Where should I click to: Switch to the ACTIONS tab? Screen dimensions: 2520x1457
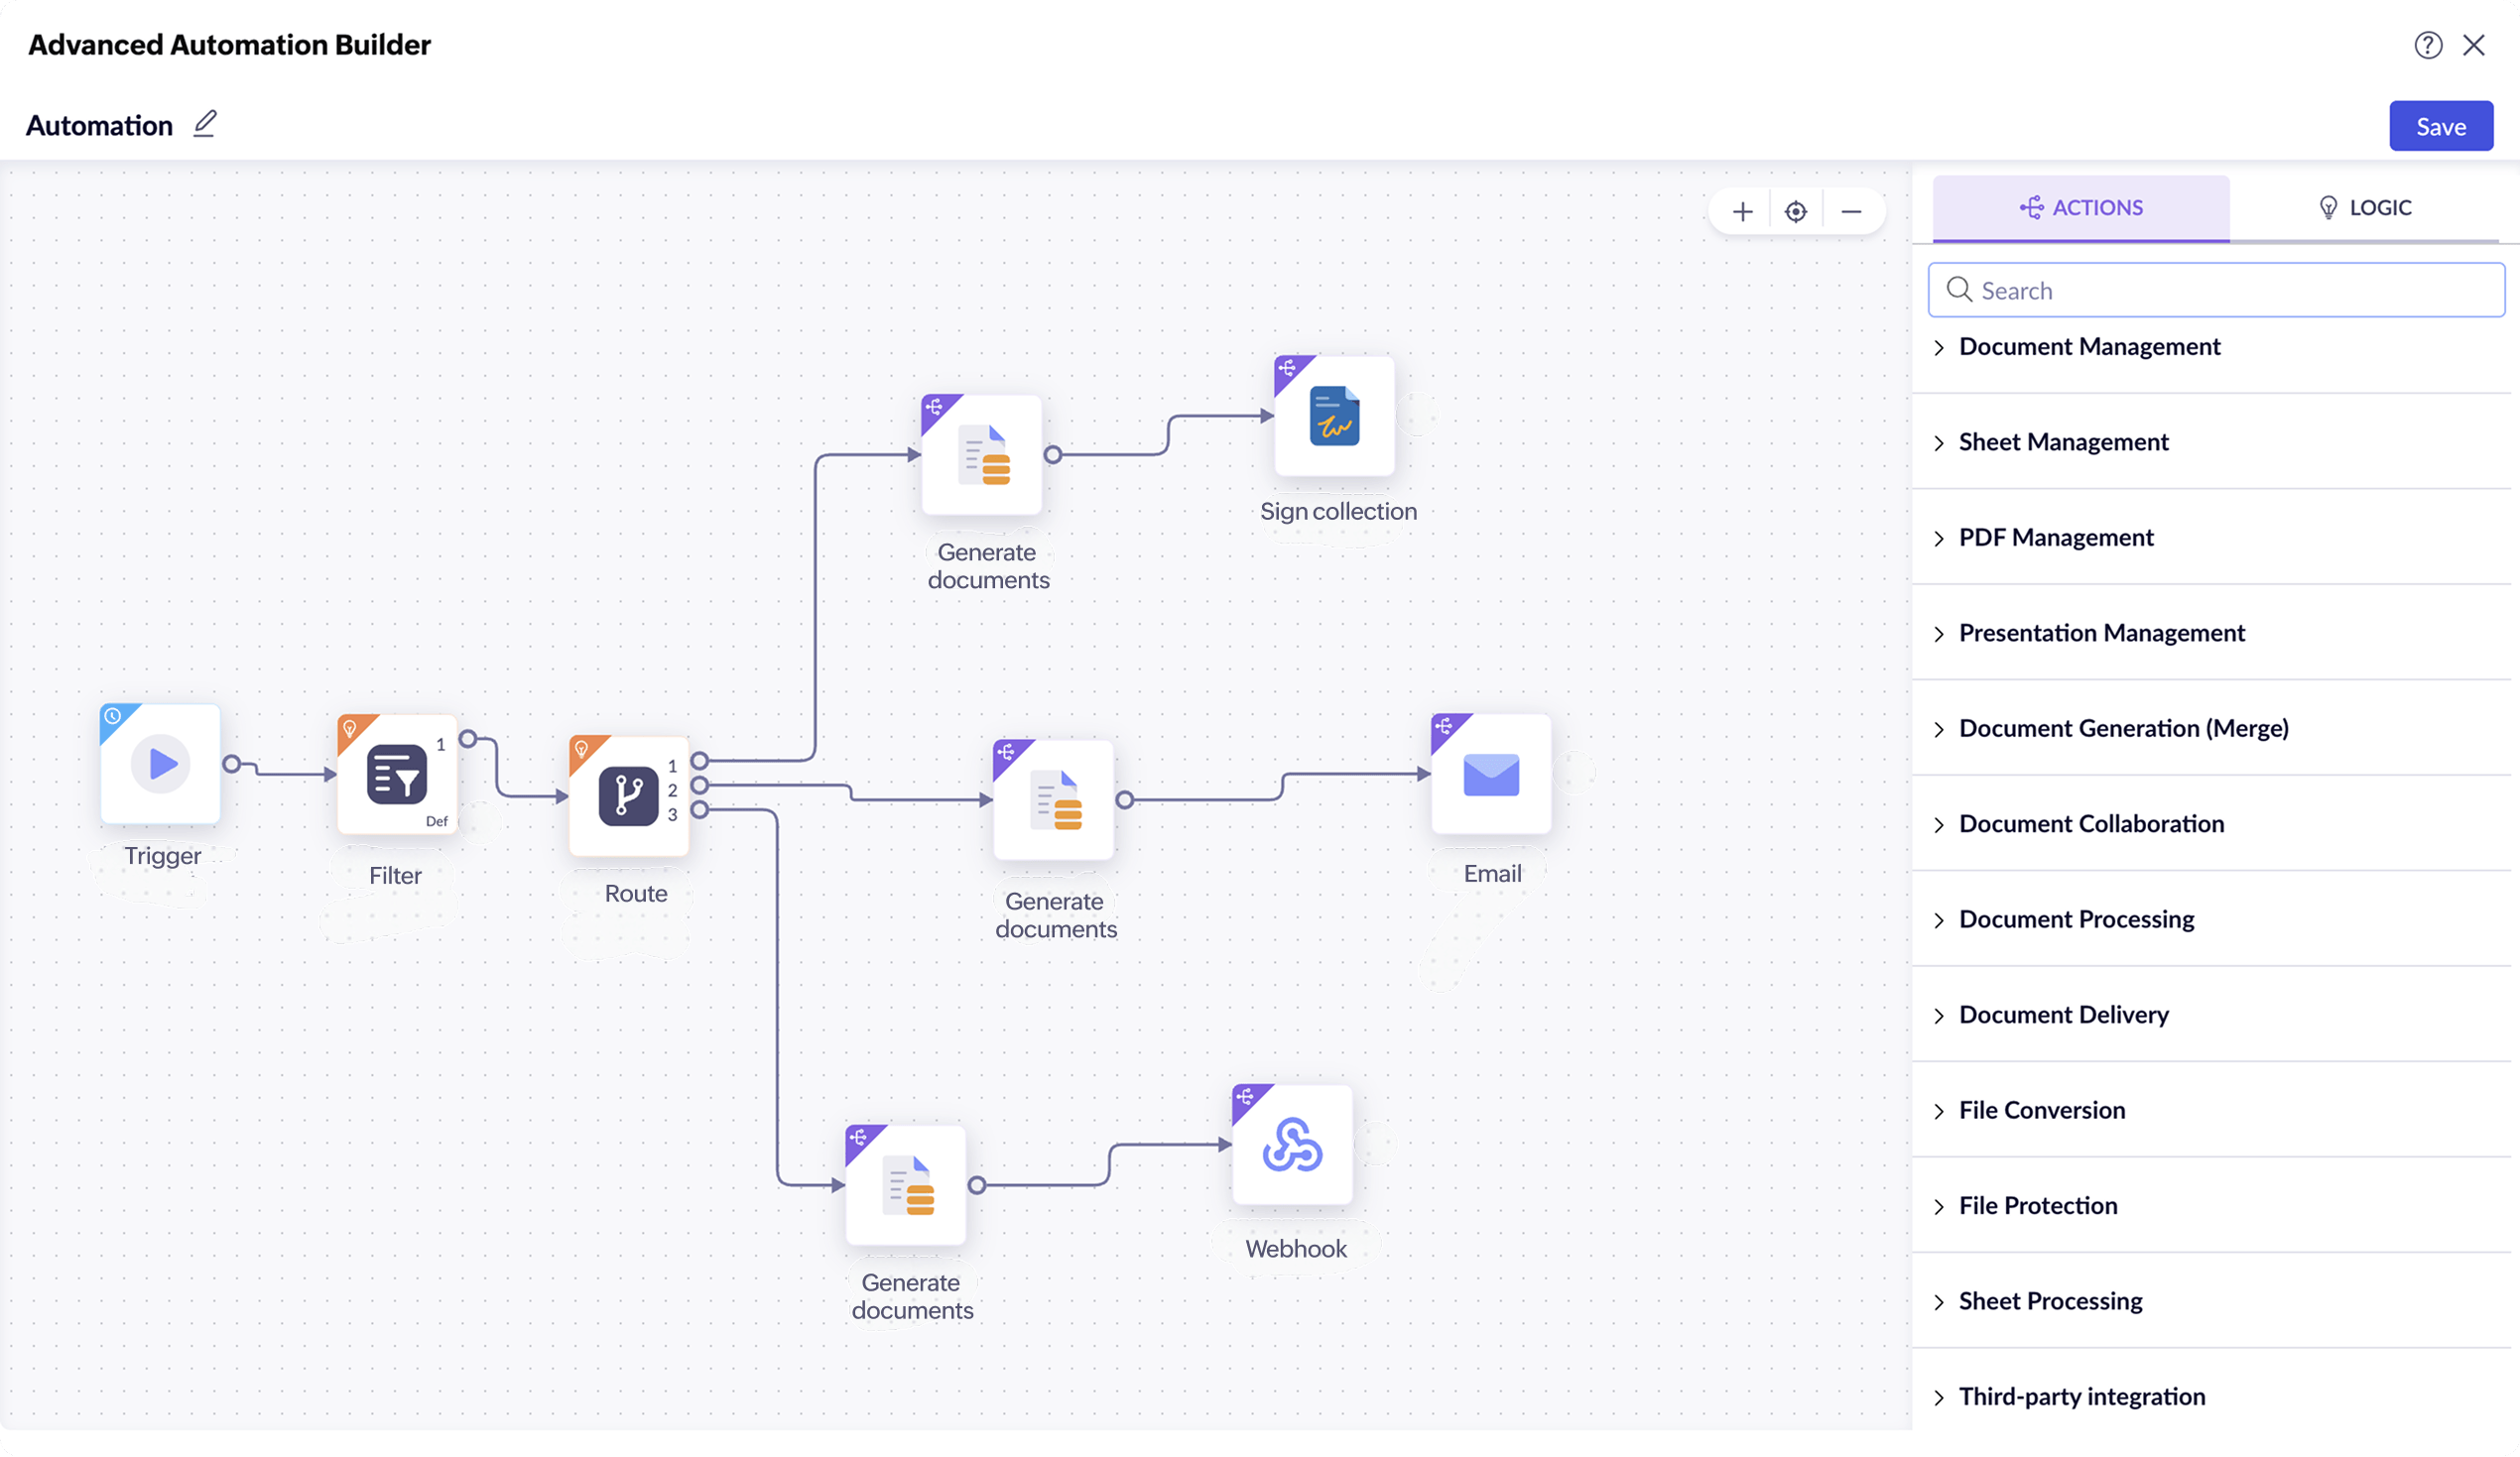[2081, 208]
